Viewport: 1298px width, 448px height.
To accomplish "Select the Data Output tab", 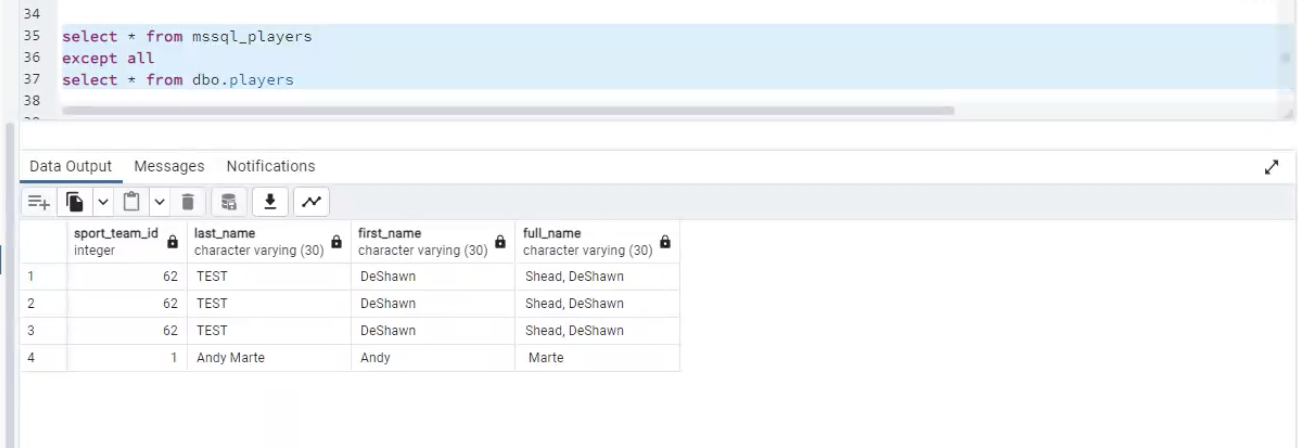I will [71, 166].
